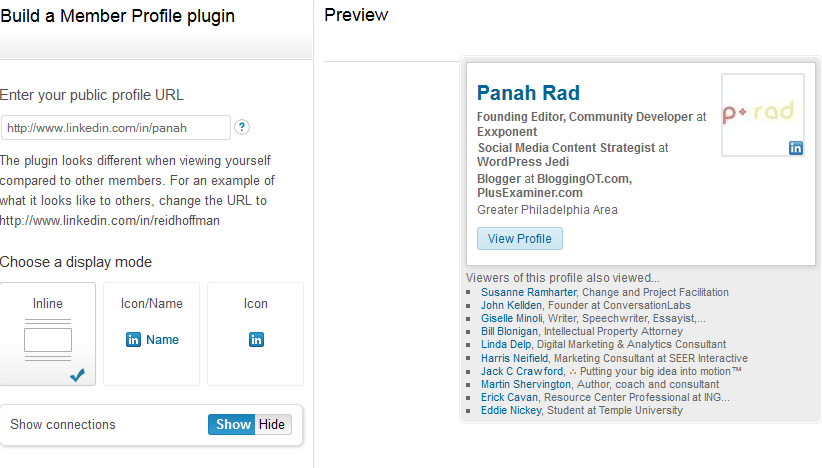Toggle connections to Show
This screenshot has width=822, height=468.
[x=231, y=425]
